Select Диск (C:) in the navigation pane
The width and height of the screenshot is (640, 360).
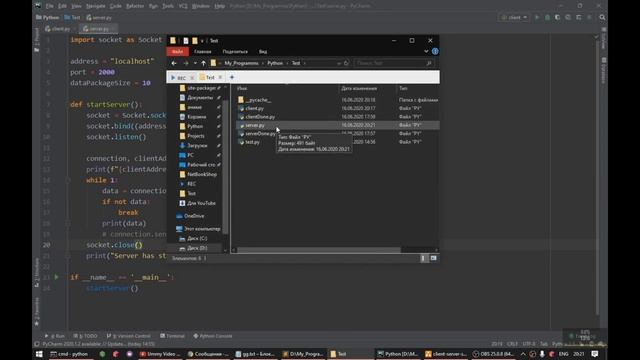pyautogui.click(x=197, y=239)
